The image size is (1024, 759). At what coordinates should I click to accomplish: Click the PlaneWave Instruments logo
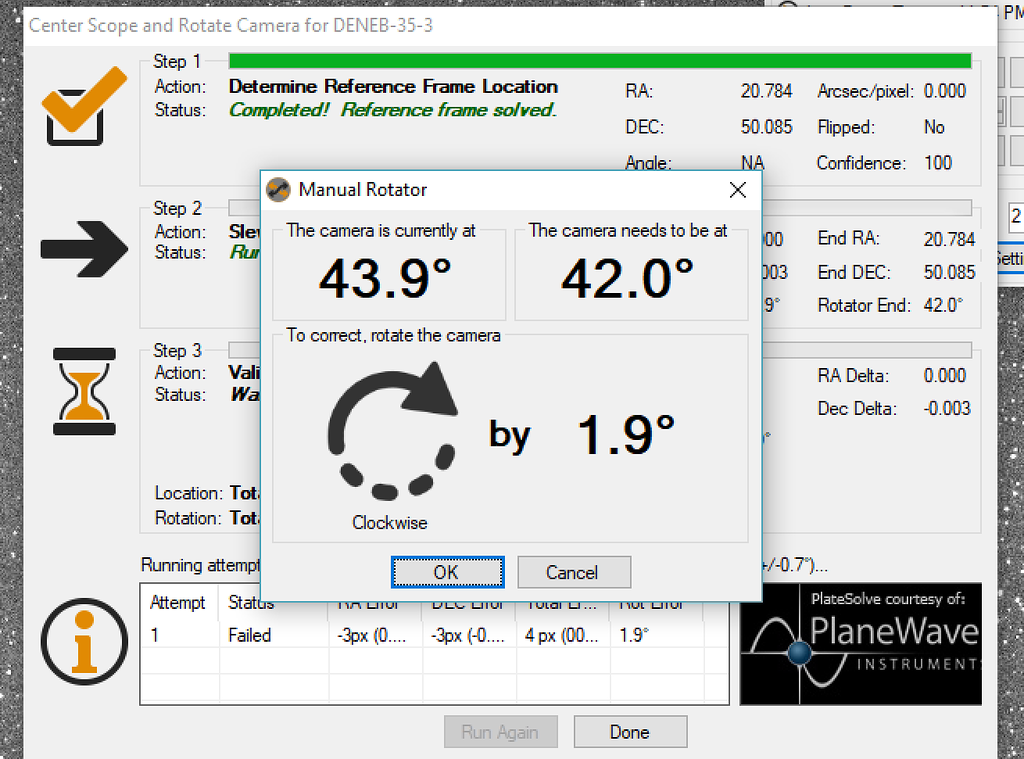tap(860, 643)
